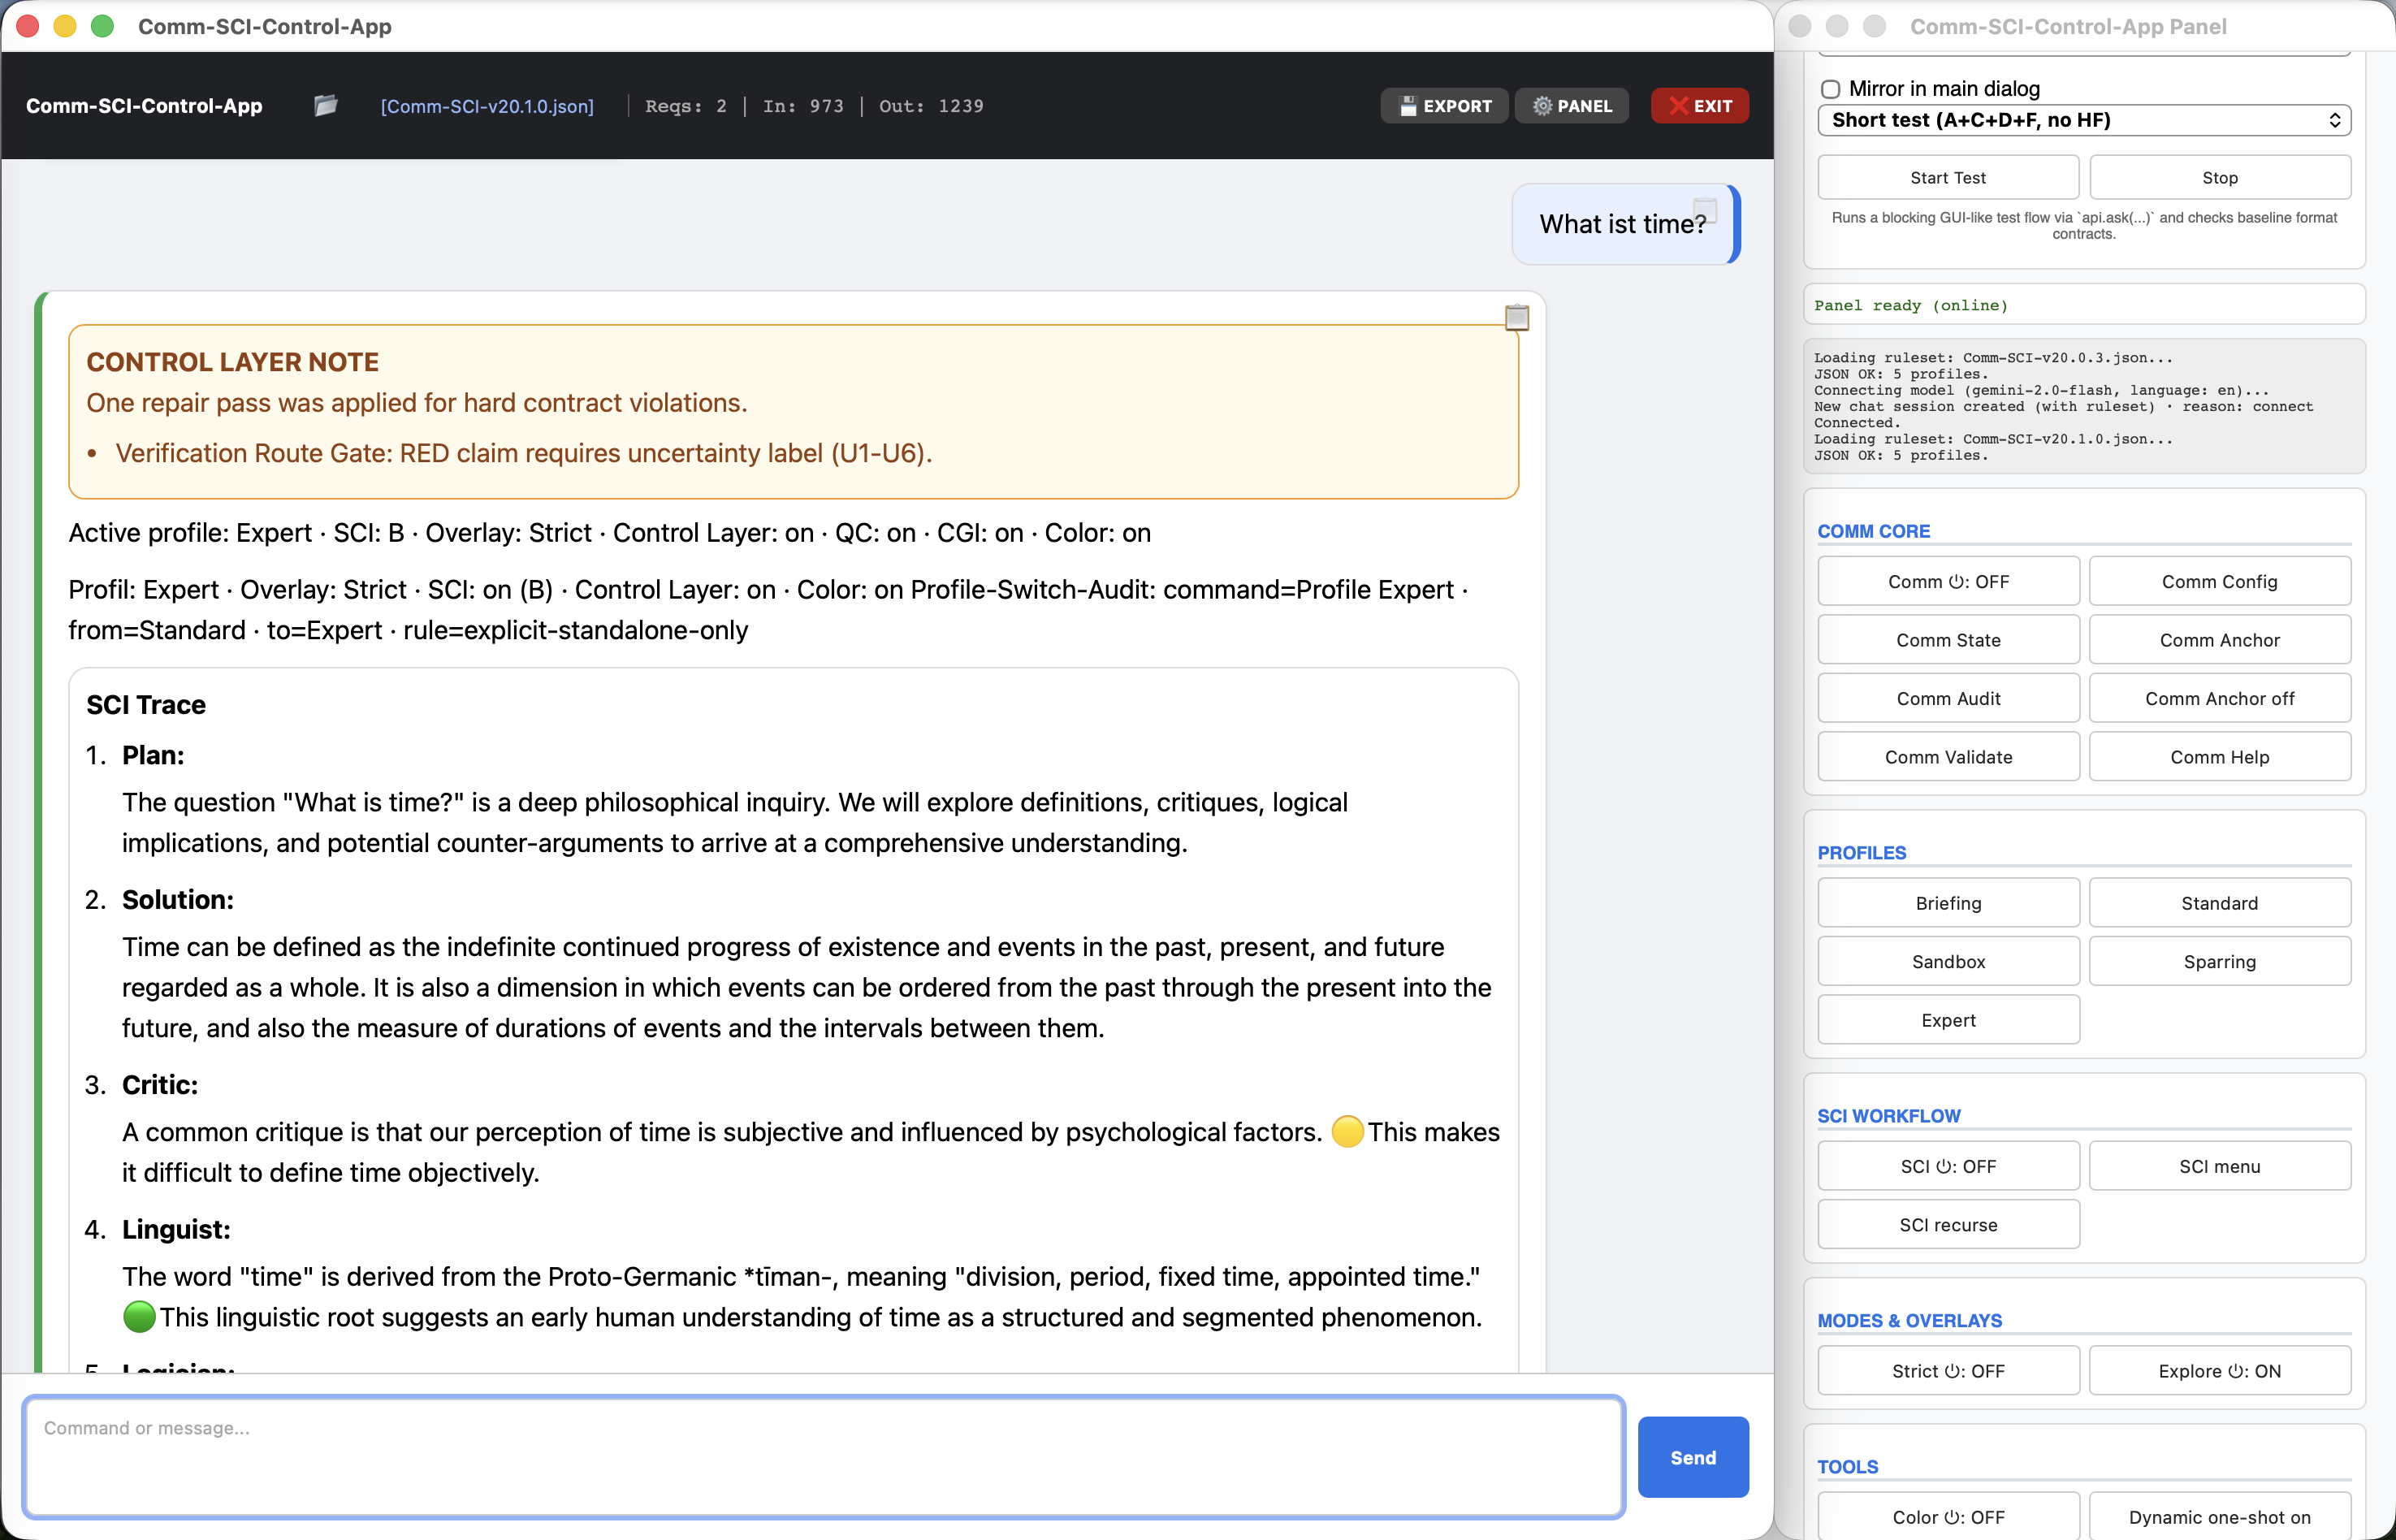Switch Comm from OFF using the power toggle
This screenshot has height=1540, width=2396.
point(1947,581)
